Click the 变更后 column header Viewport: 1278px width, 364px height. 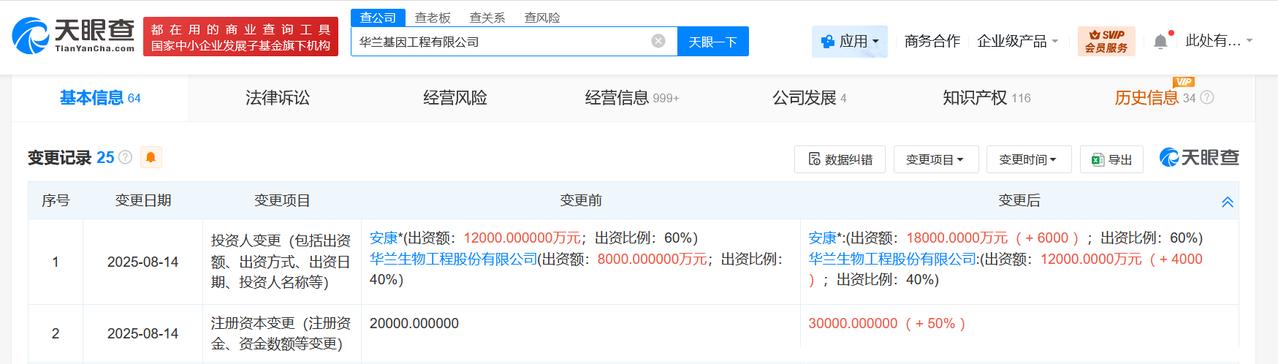1019,201
